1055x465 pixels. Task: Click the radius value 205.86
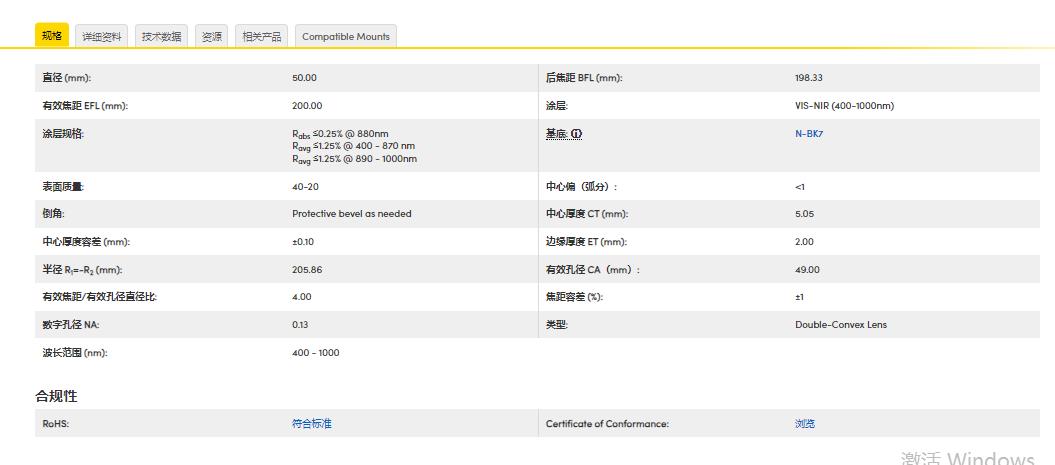(x=307, y=269)
